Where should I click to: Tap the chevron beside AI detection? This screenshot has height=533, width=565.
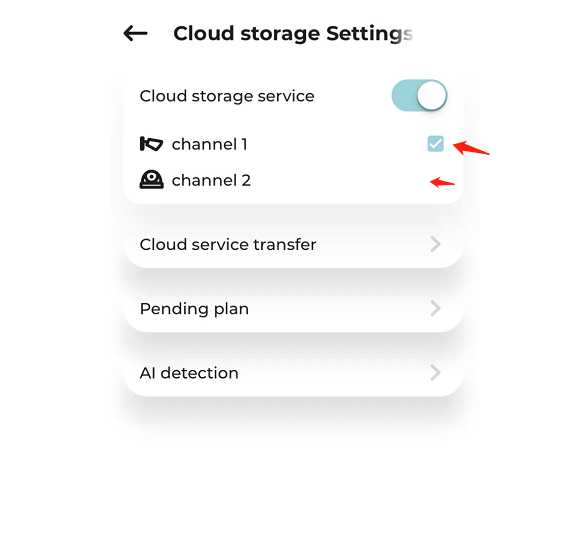[x=436, y=373]
